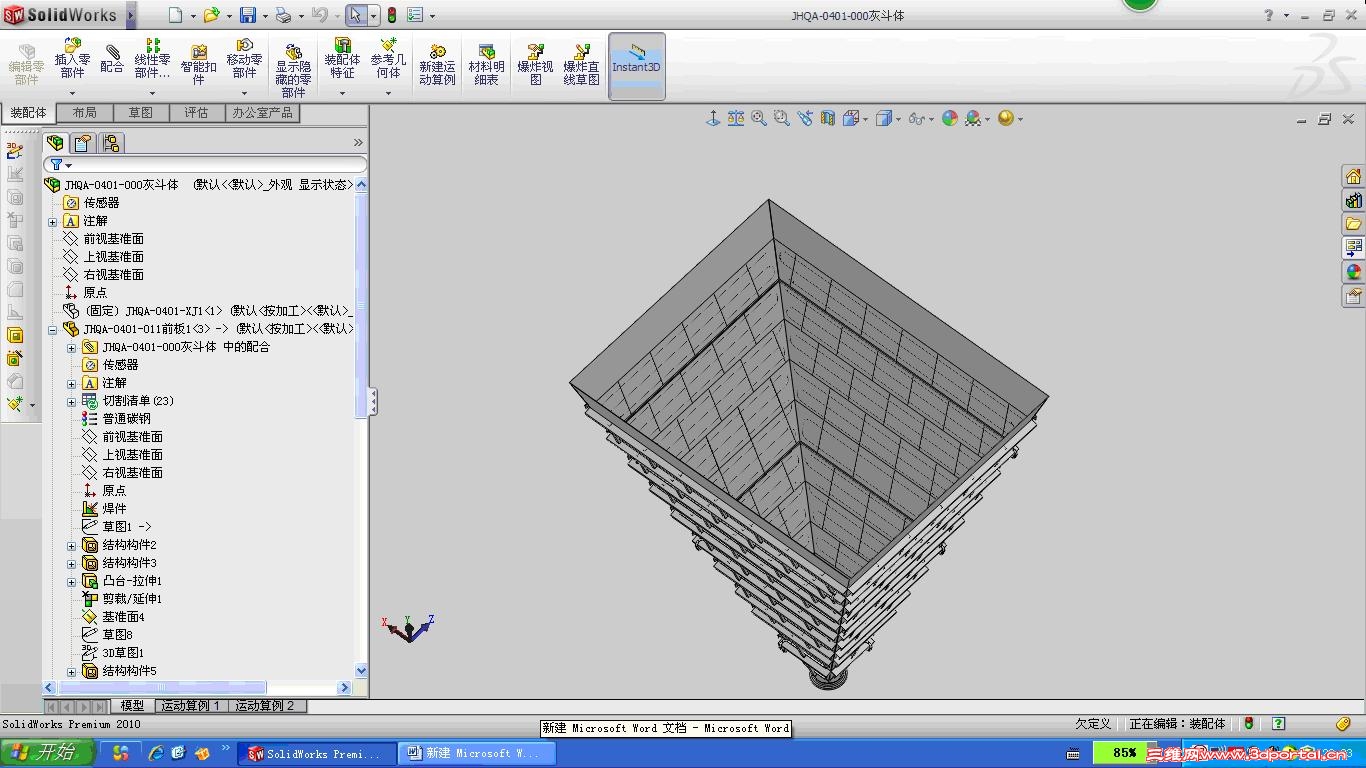Click the Zoom to Fit magnifier icon
1366x768 pixels.
pyautogui.click(x=759, y=118)
